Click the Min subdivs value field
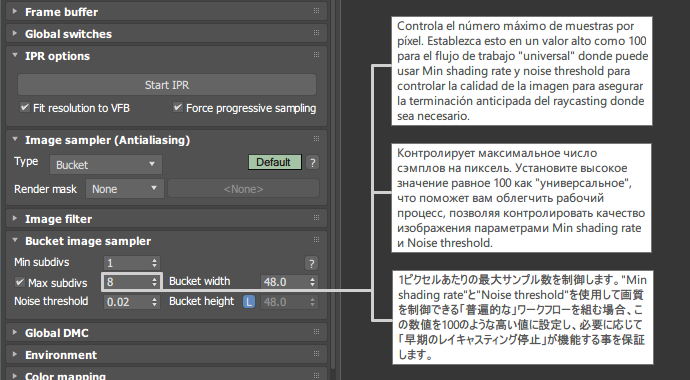Image resolution: width=690 pixels, height=380 pixels. click(127, 263)
